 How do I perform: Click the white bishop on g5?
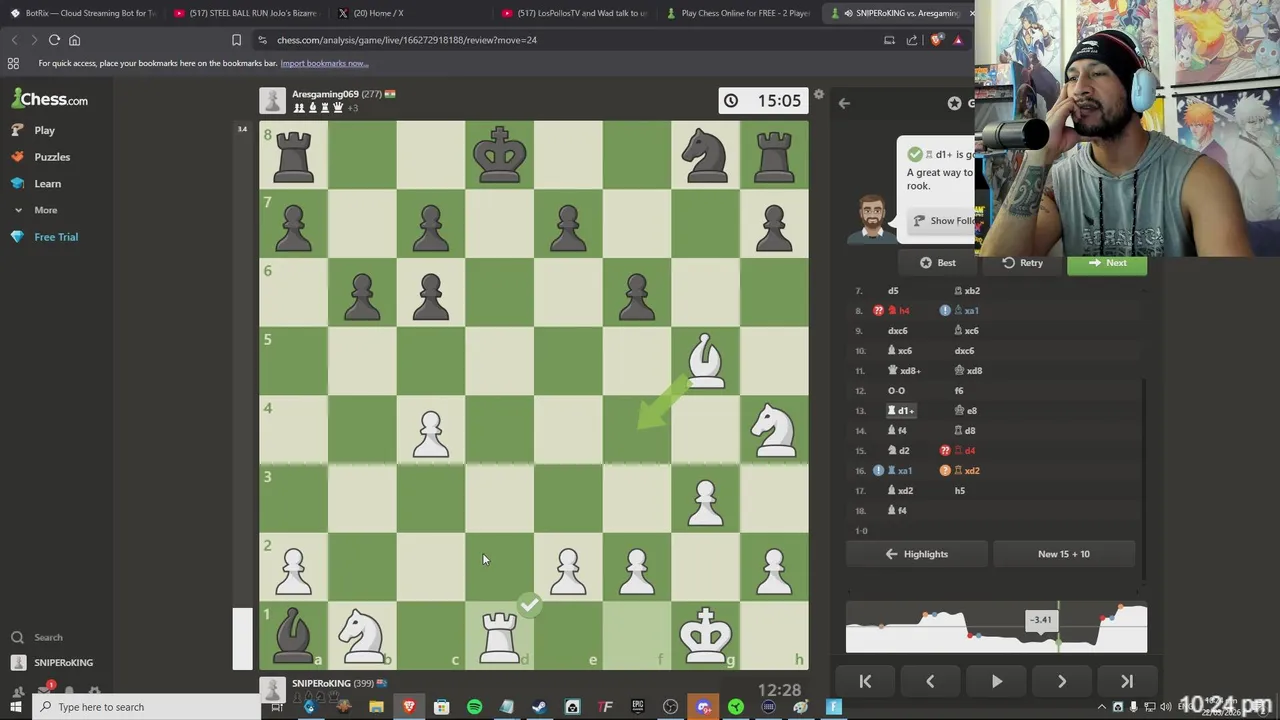tap(706, 361)
